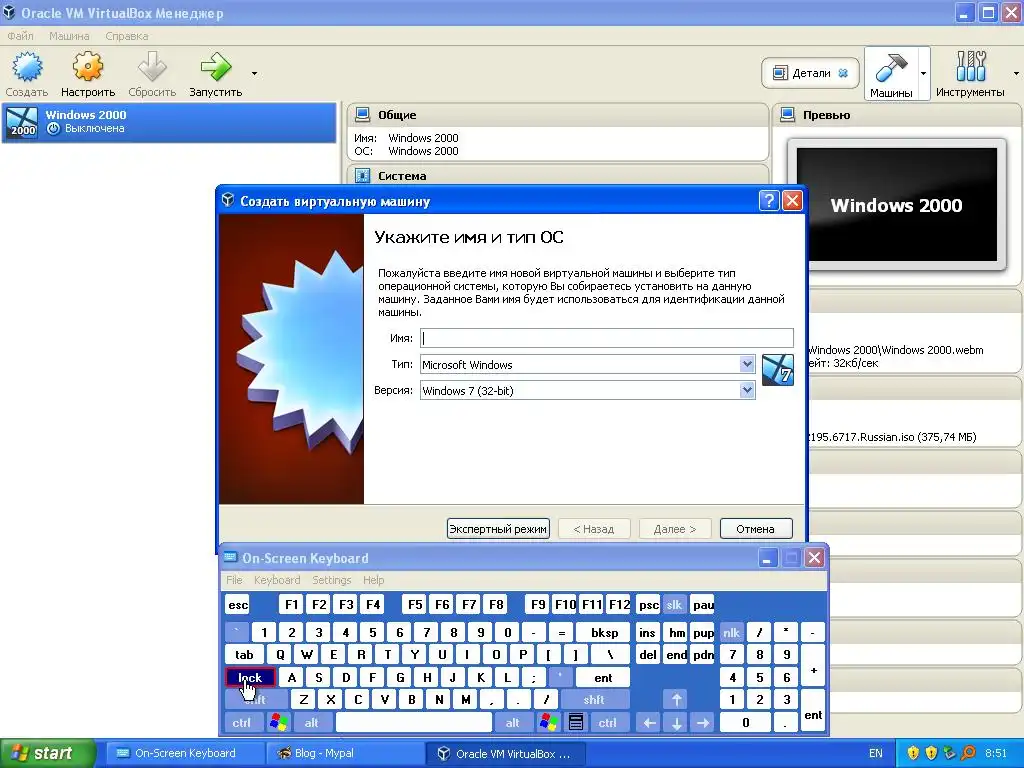Click the application menu key icon
The width and height of the screenshot is (1024, 768).
click(575, 722)
